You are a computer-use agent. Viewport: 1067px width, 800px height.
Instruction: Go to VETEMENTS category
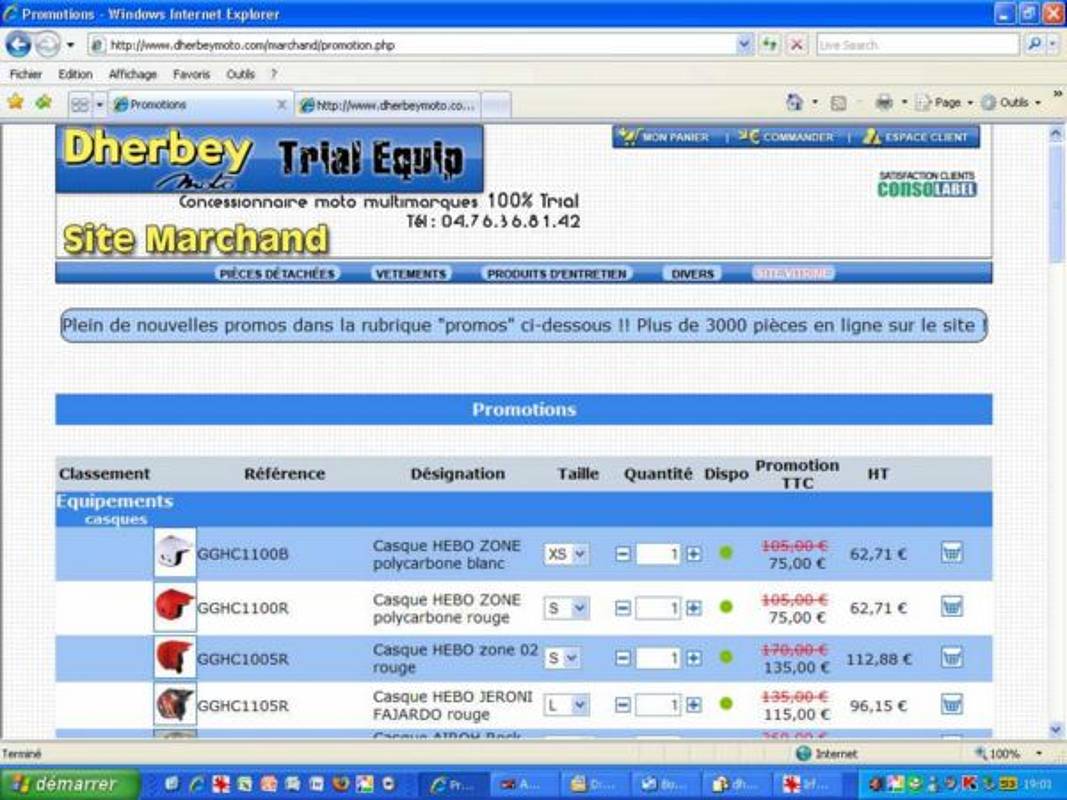(410, 273)
